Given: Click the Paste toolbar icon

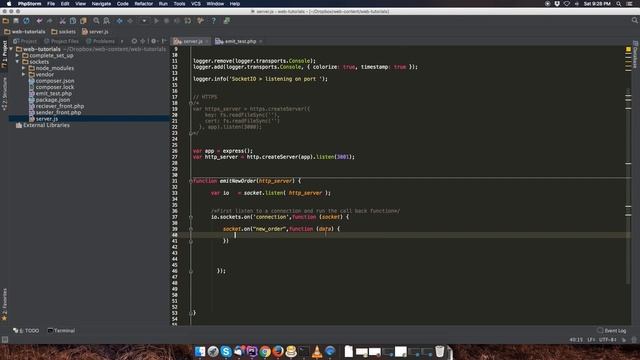Looking at the screenshot, I should [83, 21].
